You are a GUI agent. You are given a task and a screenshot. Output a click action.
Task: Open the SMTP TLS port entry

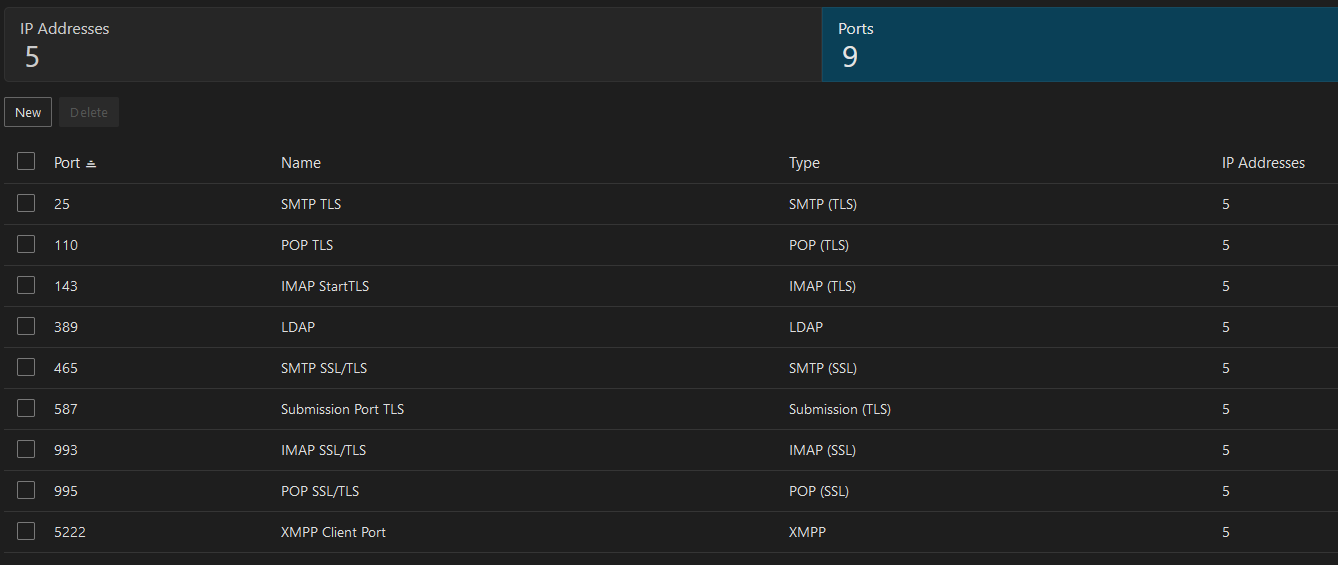(311, 204)
